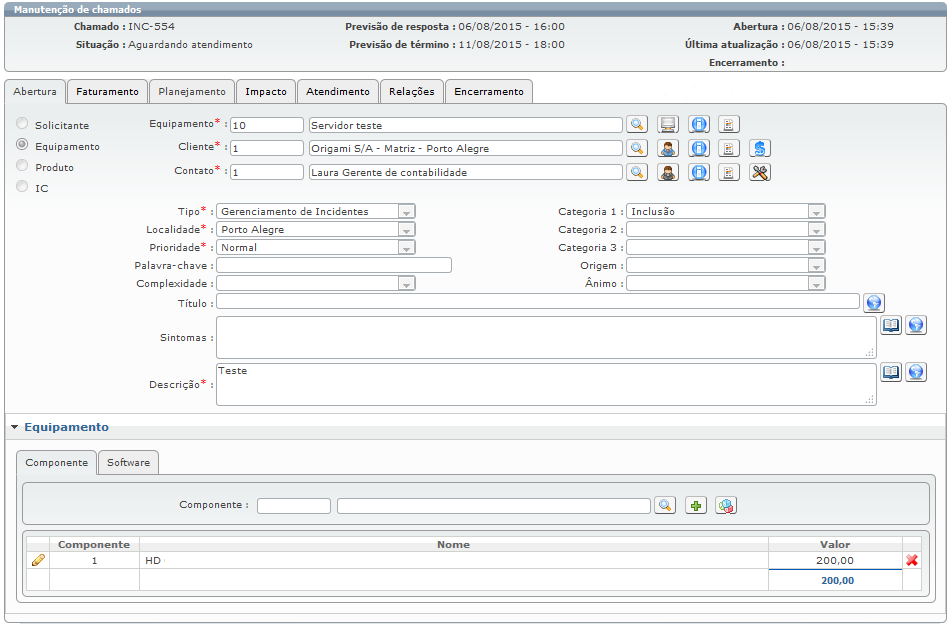This screenshot has height=628, width=951.
Task: Open the Encerramento tab
Action: [x=489, y=92]
